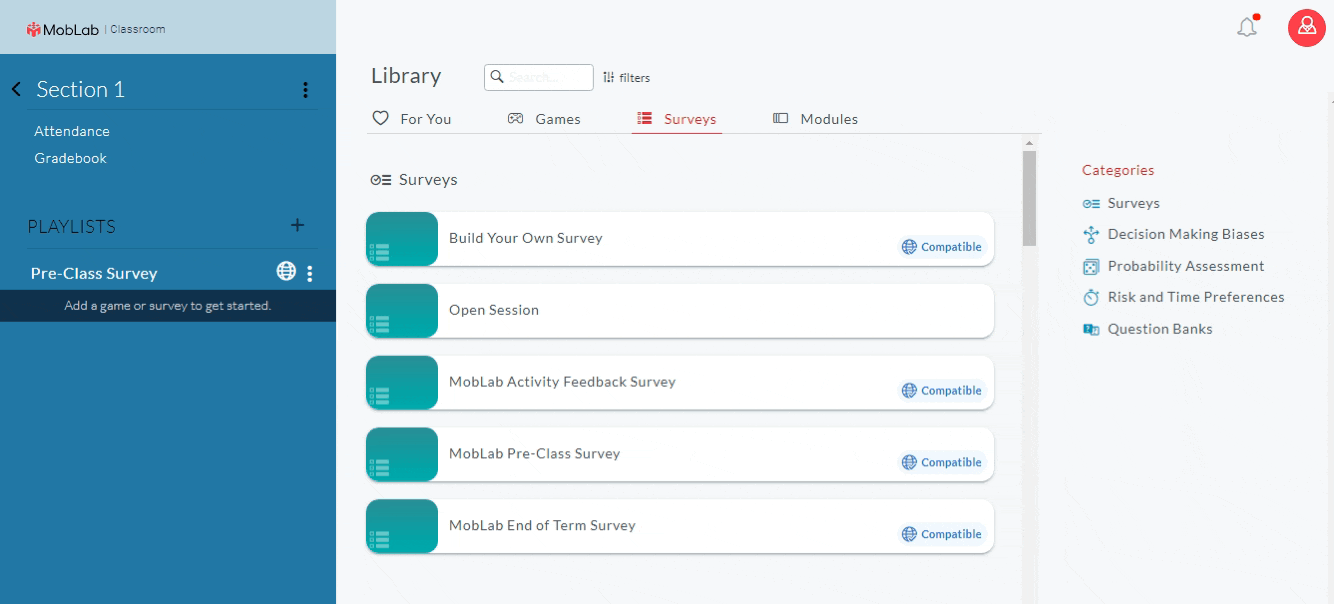The width and height of the screenshot is (1334, 604).
Task: Click the globe icon on Pre-Class Survey playlist
Action: pos(286,271)
